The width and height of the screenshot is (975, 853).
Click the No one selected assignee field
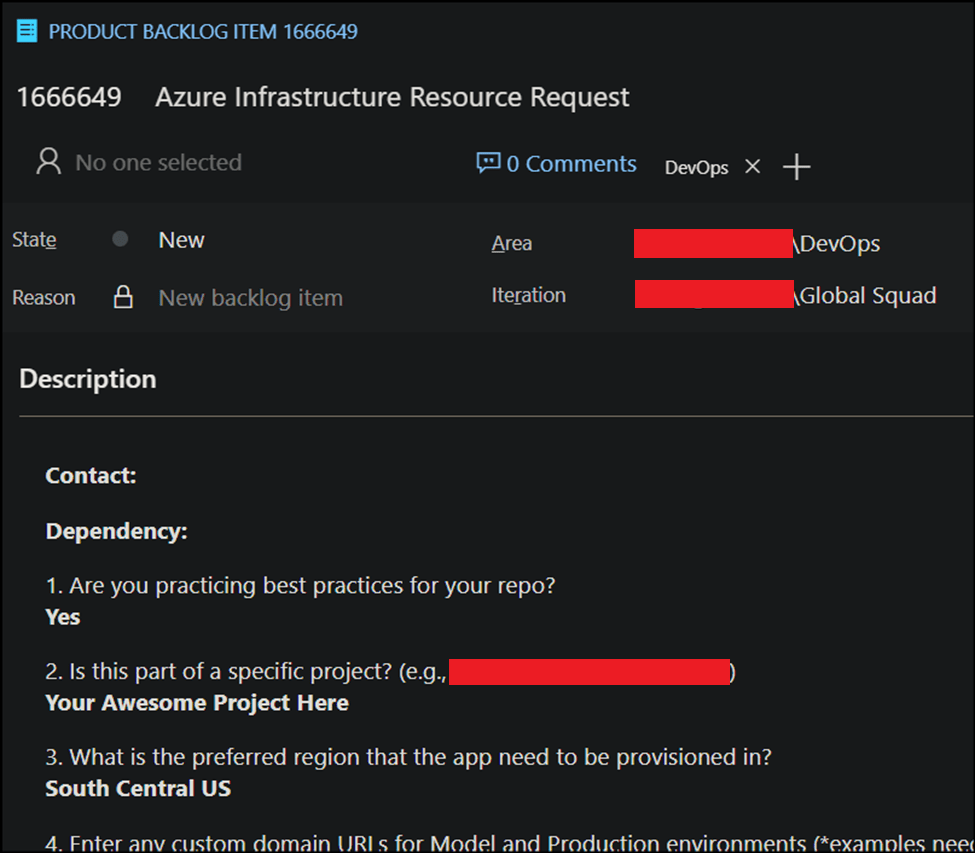(x=158, y=162)
